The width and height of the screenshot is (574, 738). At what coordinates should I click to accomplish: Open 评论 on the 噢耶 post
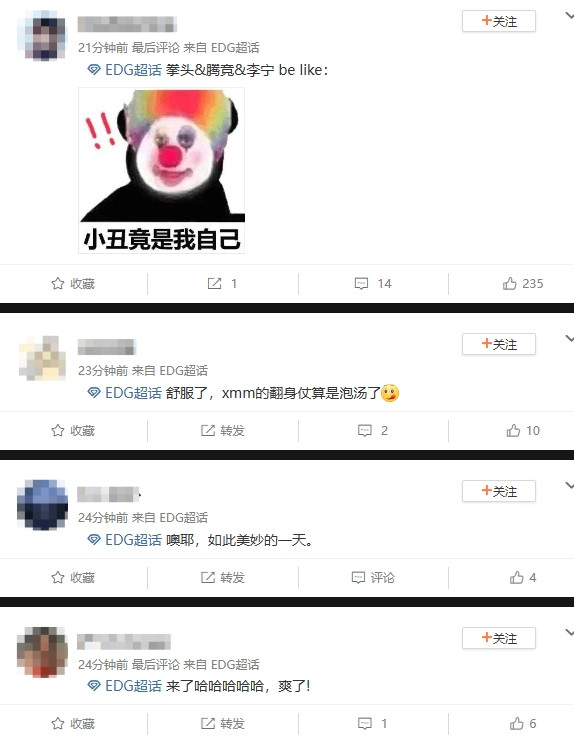373,578
